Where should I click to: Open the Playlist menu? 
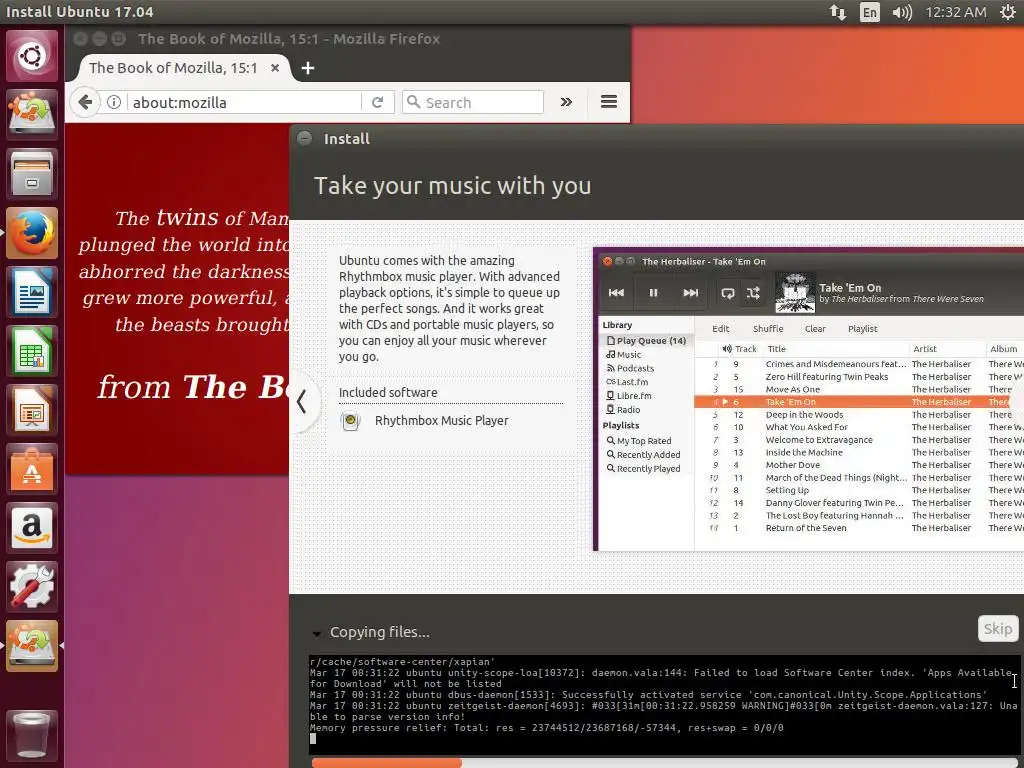(862, 328)
